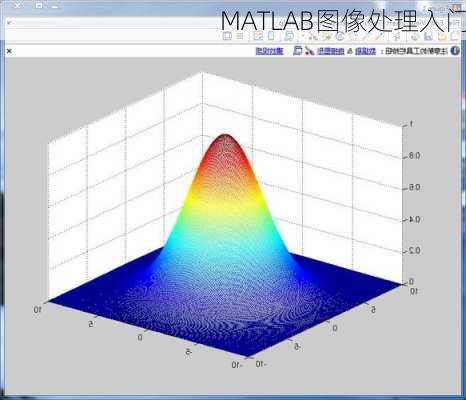Click the Save Figure toolbar icon
This screenshot has height=400, width=466.
point(428,36)
